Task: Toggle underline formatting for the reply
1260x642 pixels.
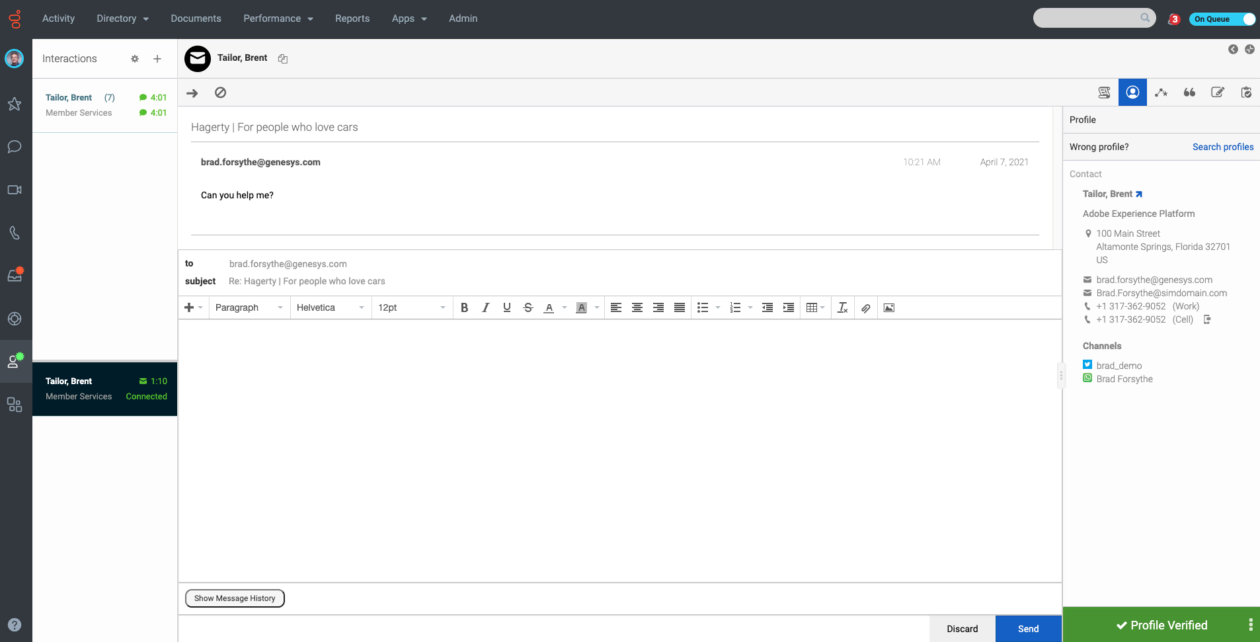Action: tap(507, 307)
